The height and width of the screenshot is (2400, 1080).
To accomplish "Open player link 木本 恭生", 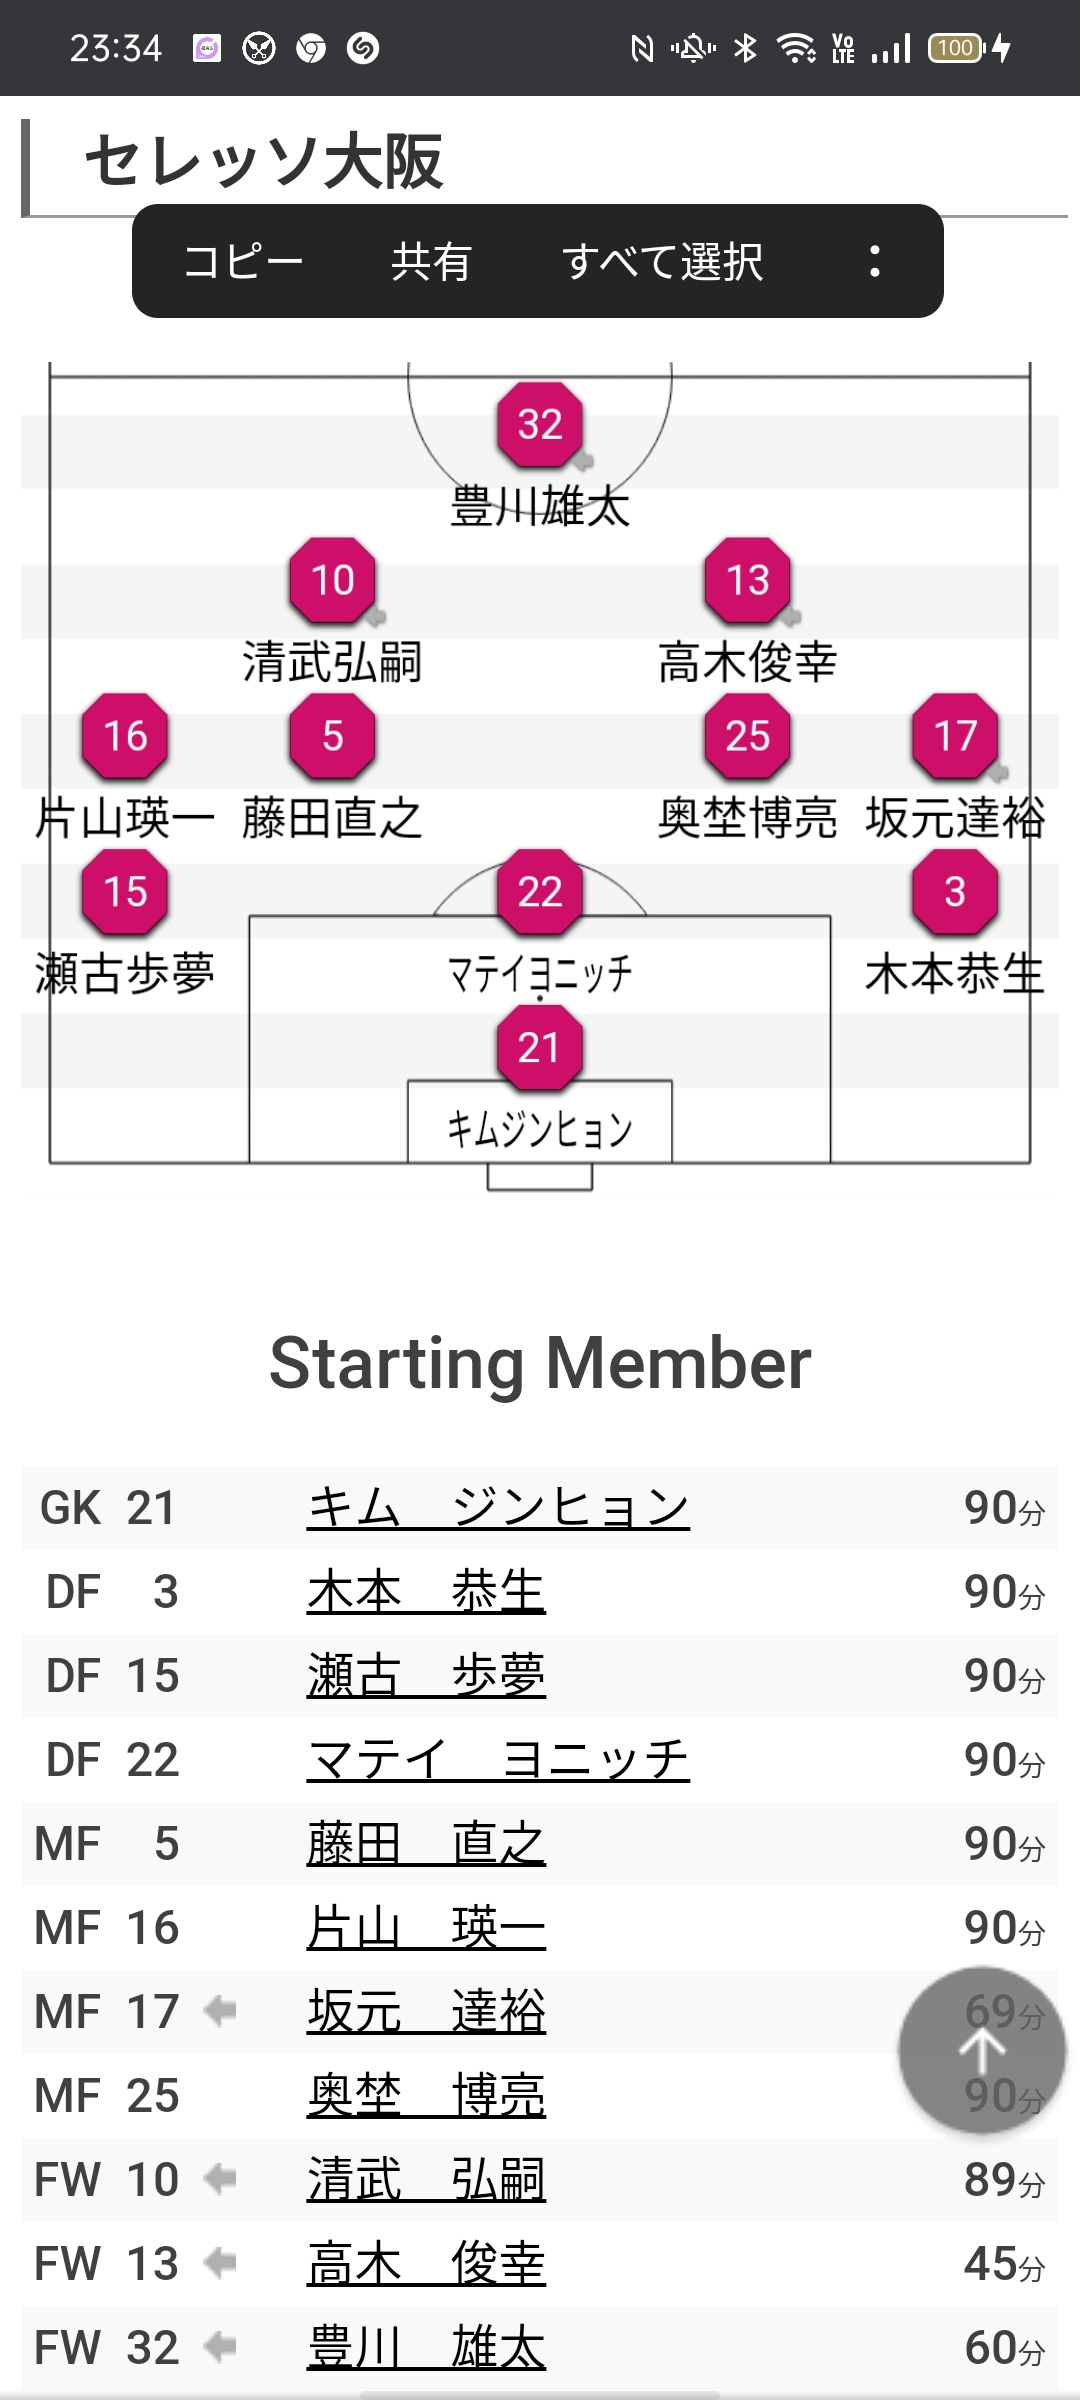I will click(426, 1592).
